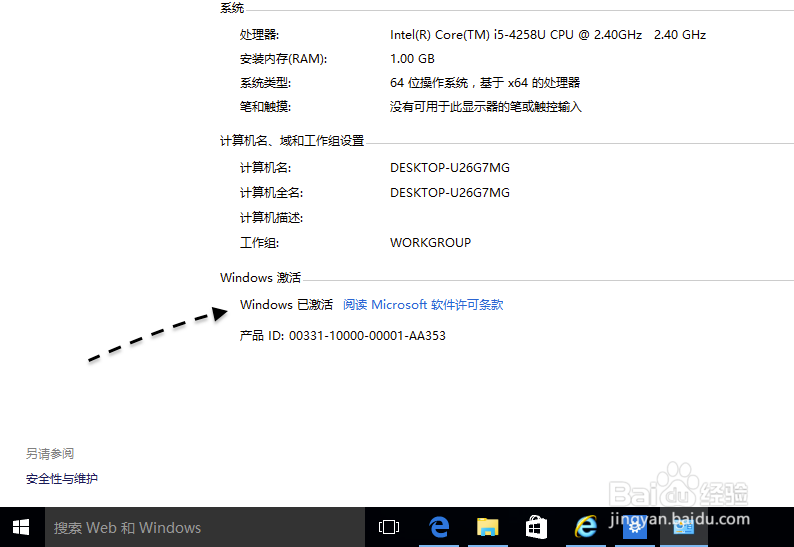Launch Microsoft Edge from the taskbar
The width and height of the screenshot is (794, 547).
click(x=439, y=527)
